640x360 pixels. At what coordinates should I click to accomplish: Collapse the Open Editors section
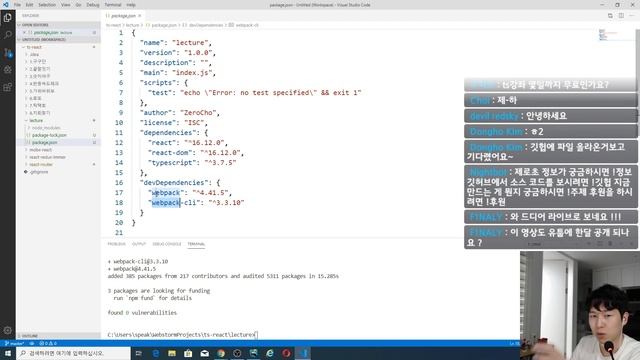click(57, 25)
